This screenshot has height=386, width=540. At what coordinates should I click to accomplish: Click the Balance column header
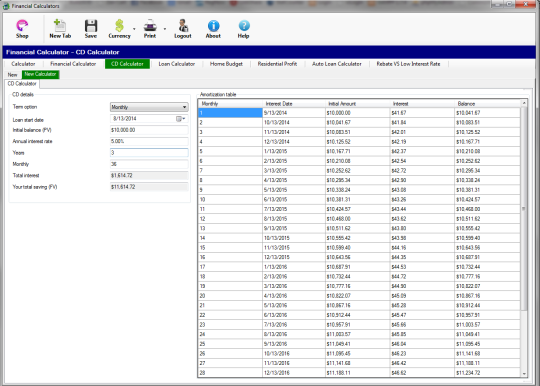click(x=487, y=104)
